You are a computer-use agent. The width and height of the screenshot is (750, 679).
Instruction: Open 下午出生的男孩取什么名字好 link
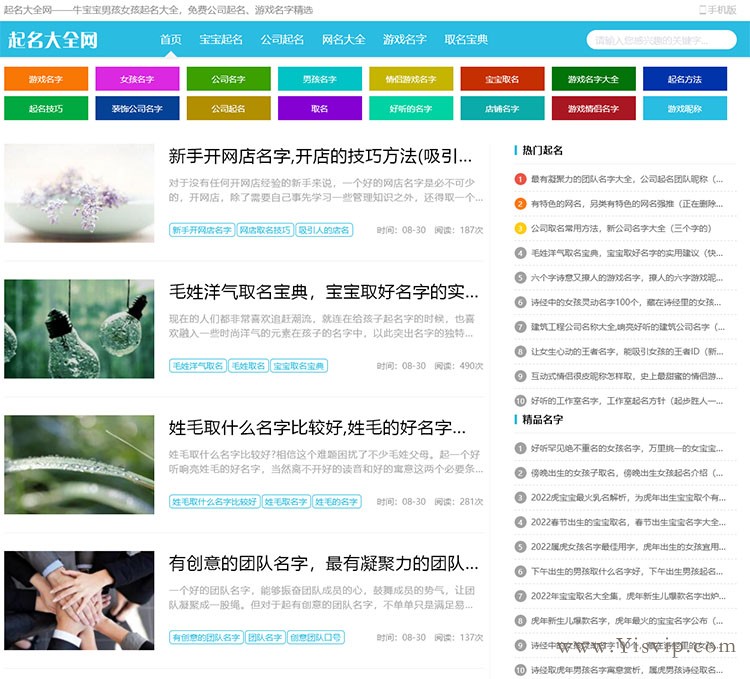click(x=627, y=571)
